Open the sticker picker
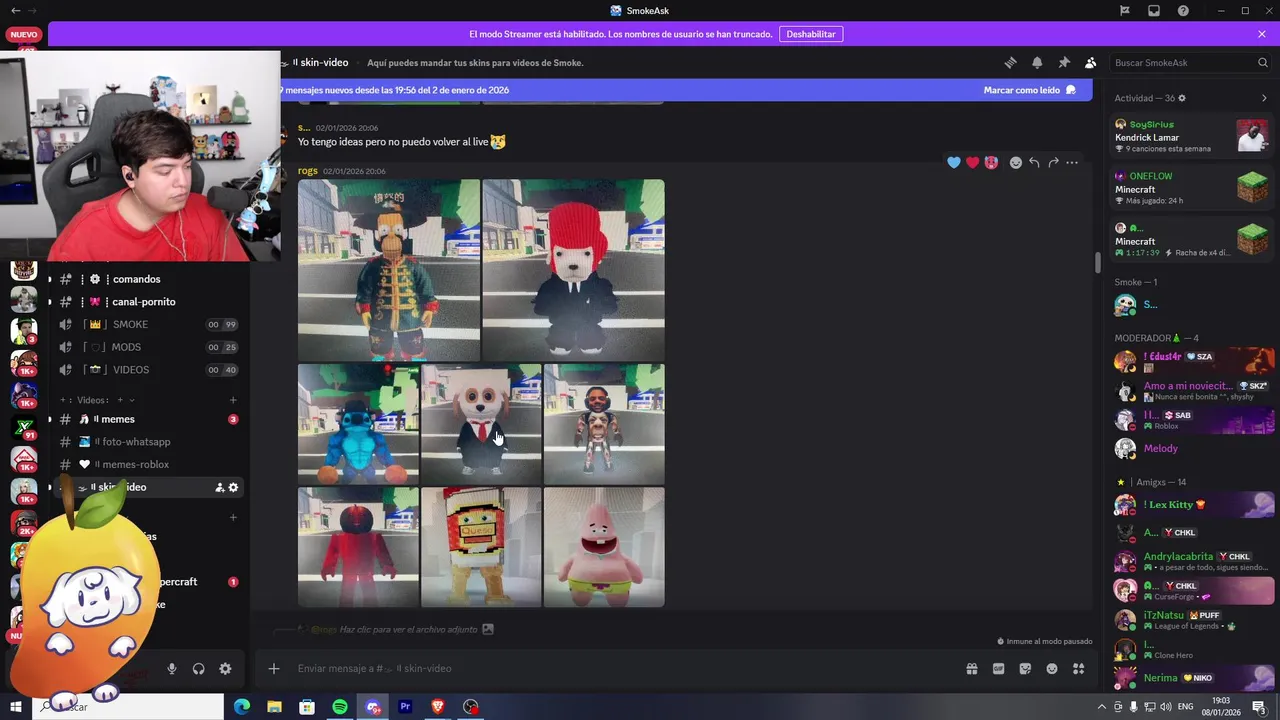Image resolution: width=1280 pixels, height=720 pixels. (1025, 669)
